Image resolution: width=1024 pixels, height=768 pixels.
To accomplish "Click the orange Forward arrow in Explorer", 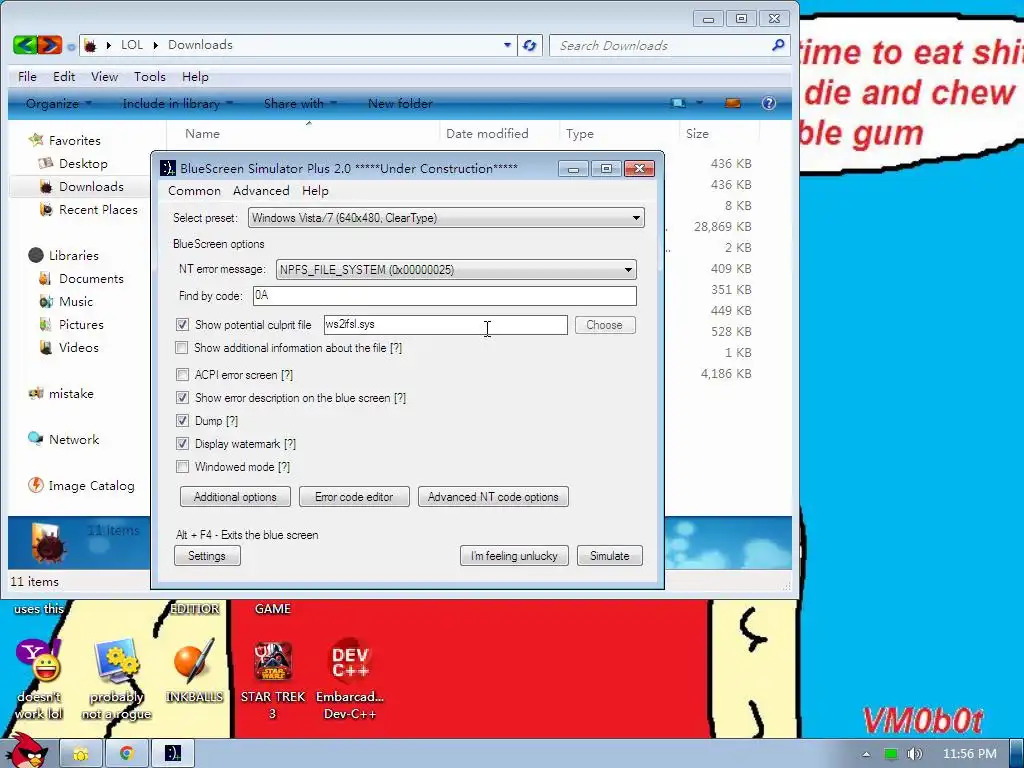I will pyautogui.click(x=50, y=45).
